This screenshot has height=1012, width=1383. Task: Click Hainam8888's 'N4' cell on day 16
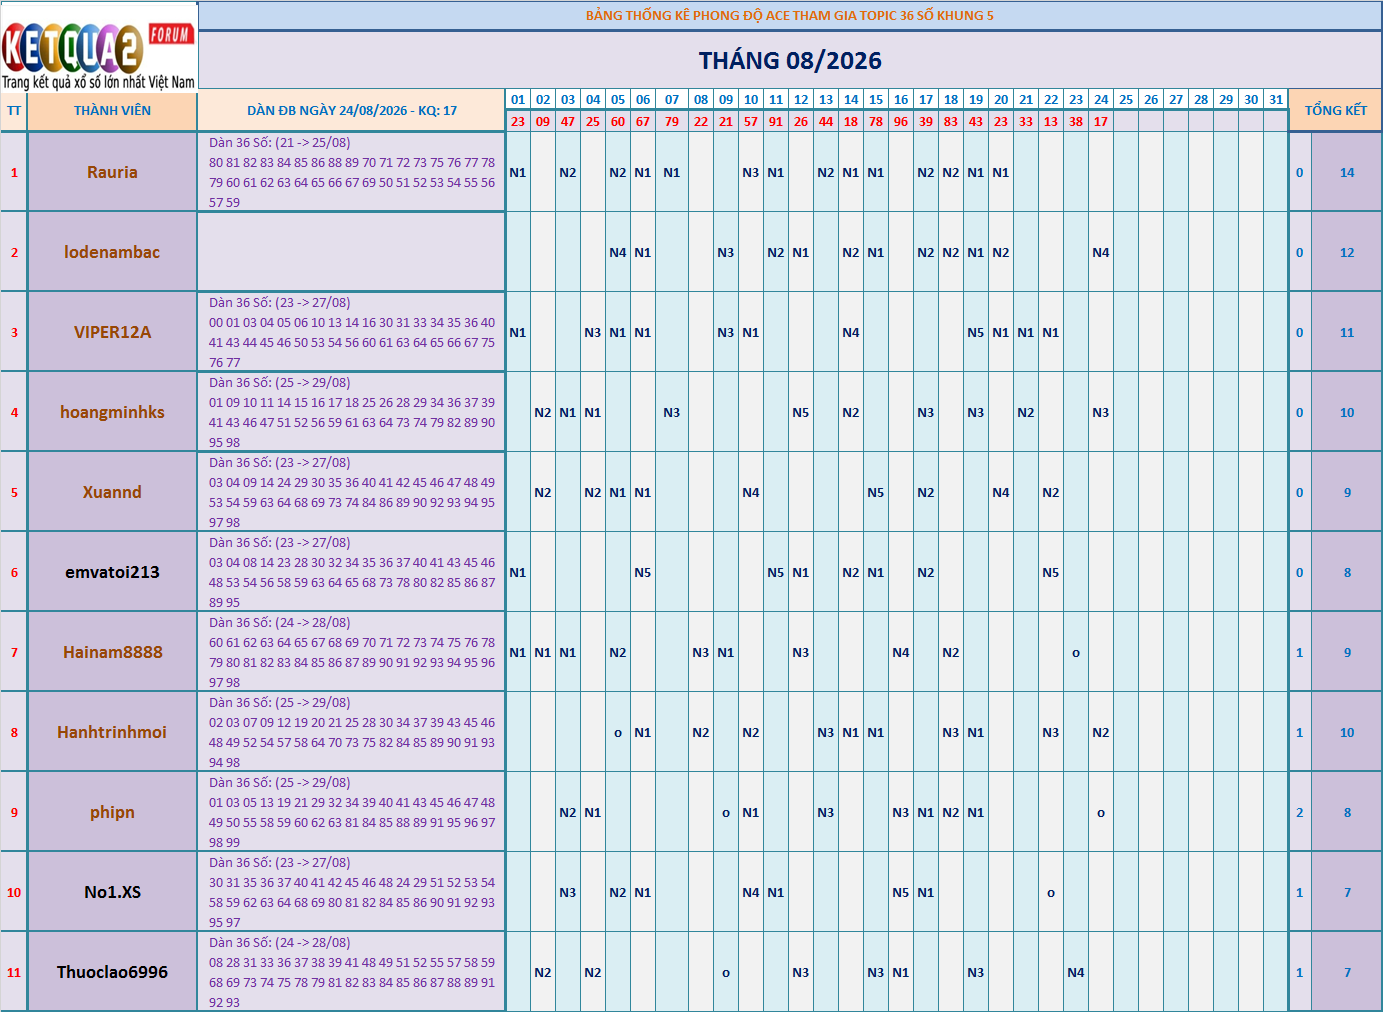click(x=901, y=652)
